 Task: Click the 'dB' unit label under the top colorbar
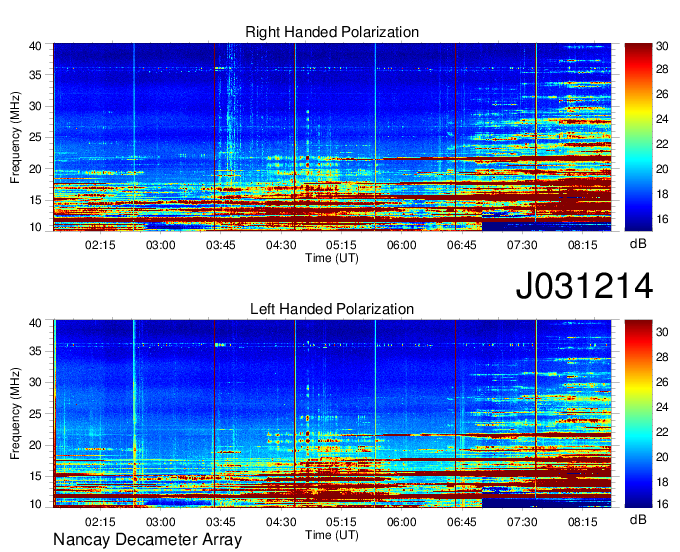coord(638,244)
